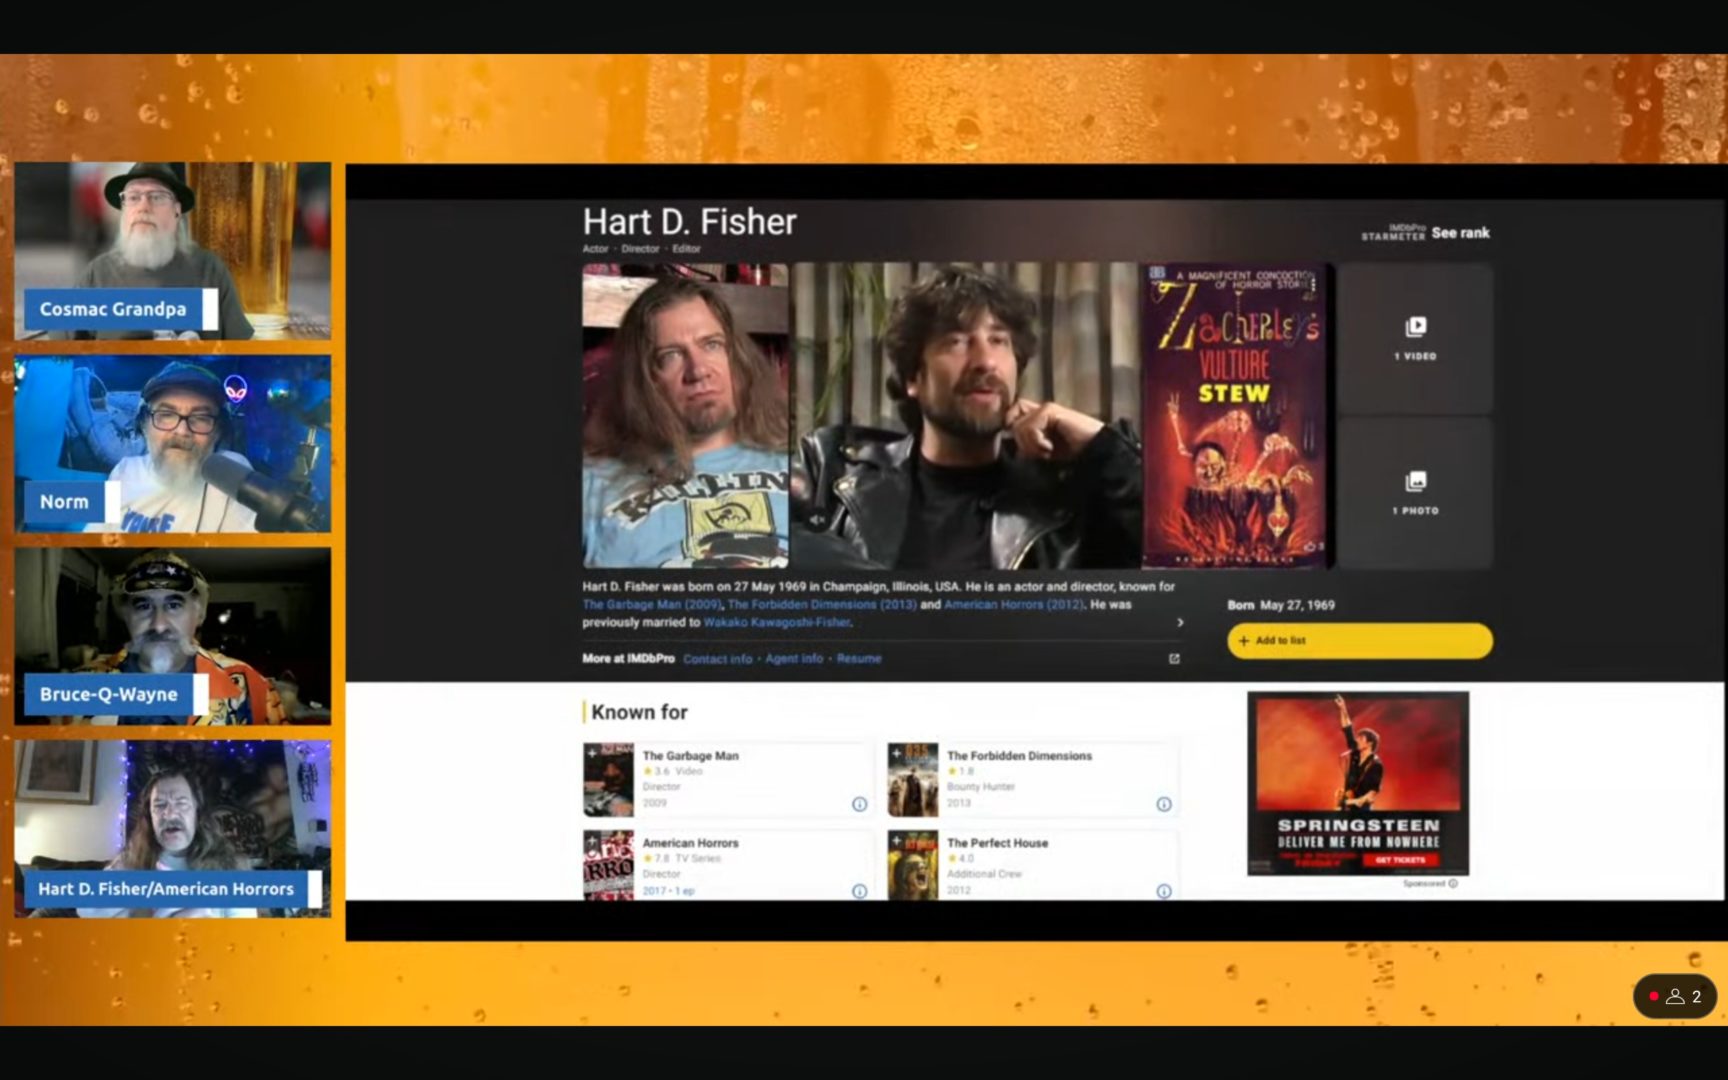Click info icon for The Forbidden Dimensions

coord(1163,804)
